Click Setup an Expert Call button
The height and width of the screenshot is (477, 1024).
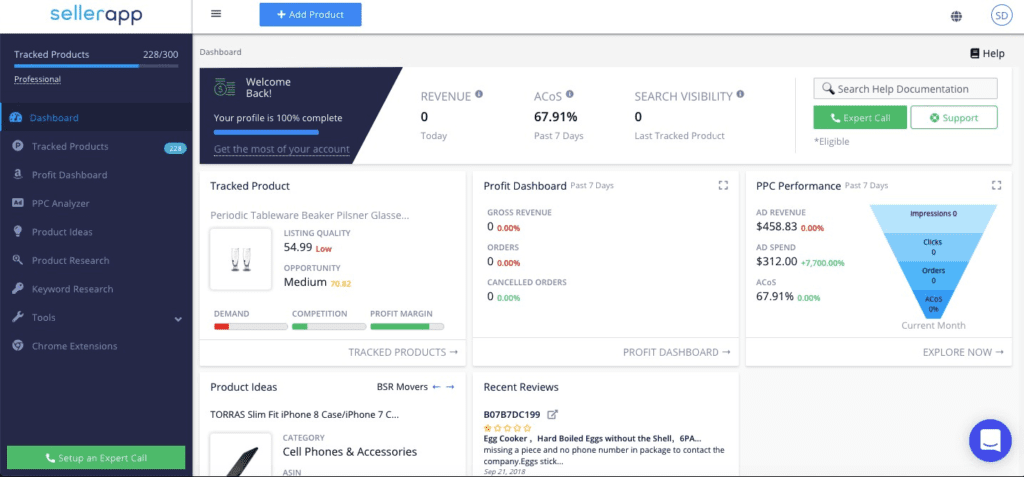click(96, 457)
